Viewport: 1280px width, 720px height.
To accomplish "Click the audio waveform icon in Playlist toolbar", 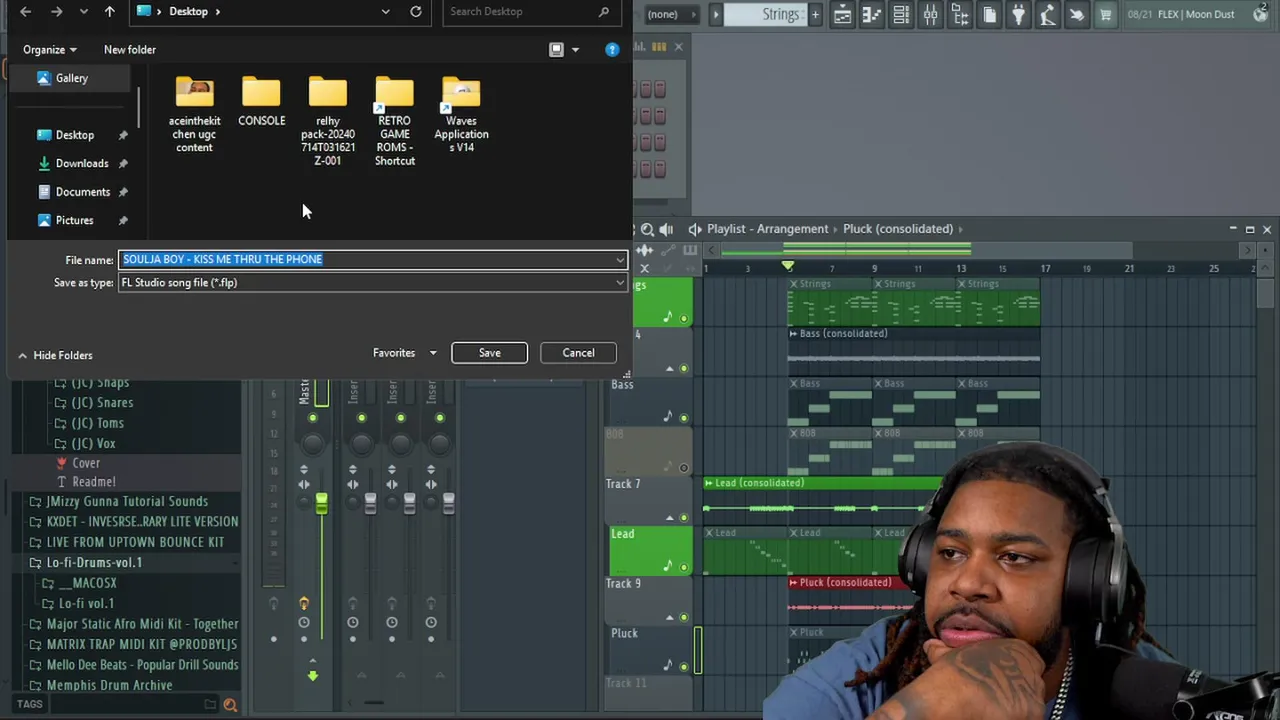I will [645, 250].
